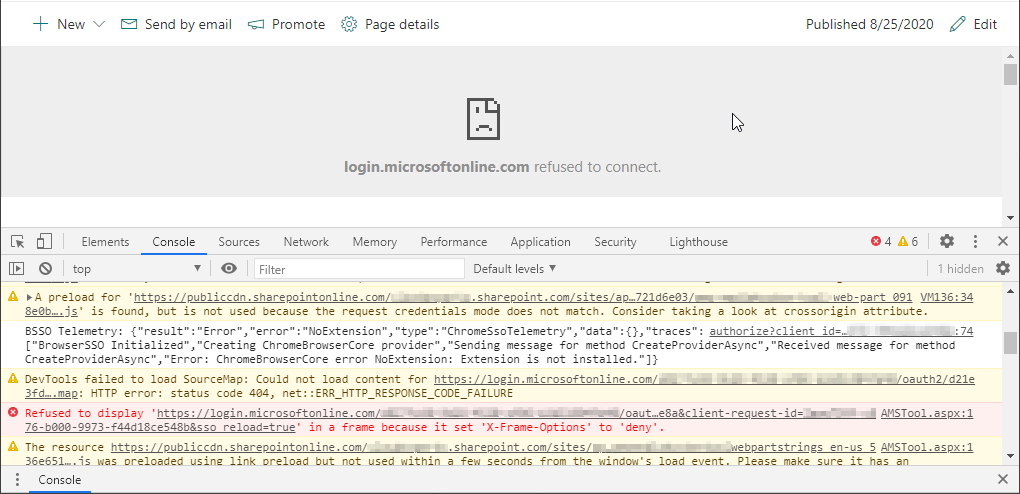The width and height of the screenshot is (1020, 494).
Task: Switch to the Network tab
Action: coord(306,242)
